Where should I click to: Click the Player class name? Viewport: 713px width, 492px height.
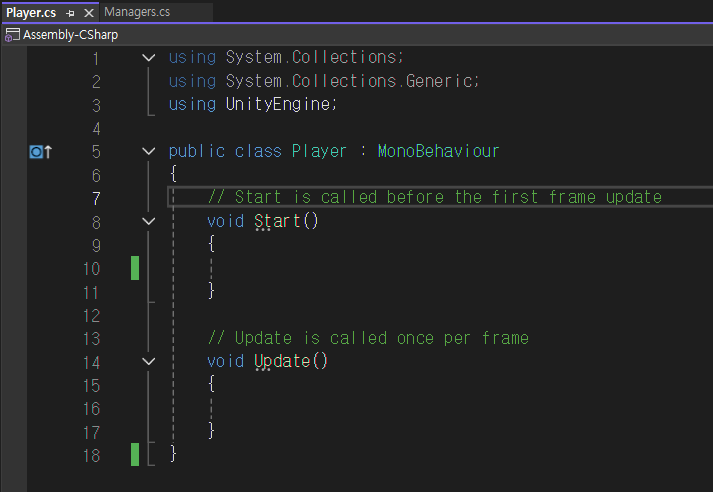[319, 151]
